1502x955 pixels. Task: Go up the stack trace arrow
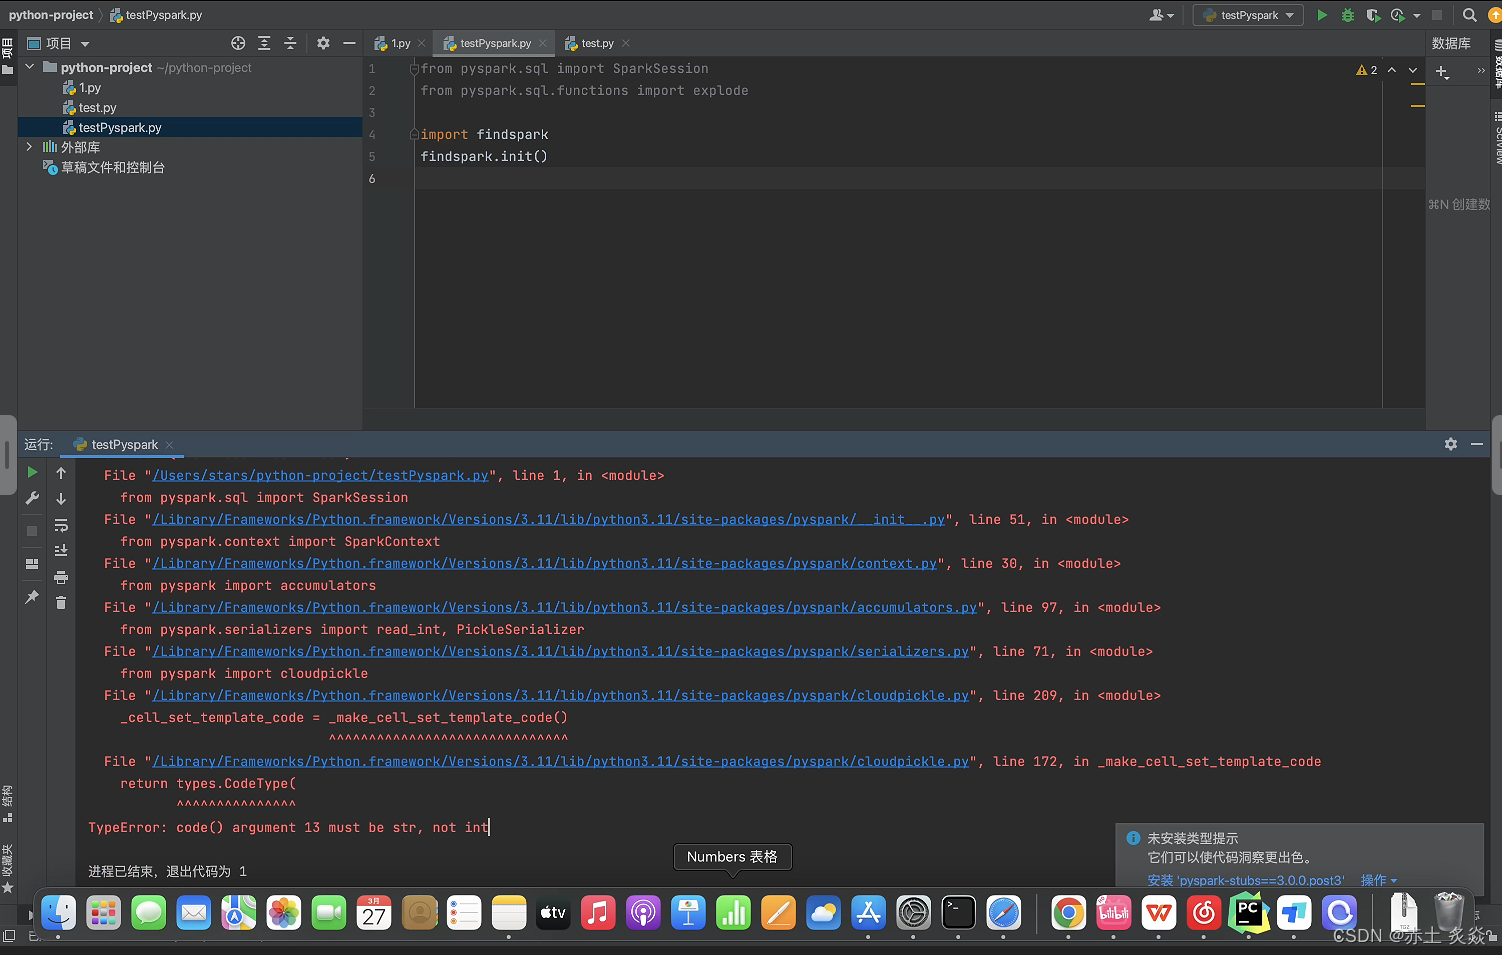click(x=61, y=473)
